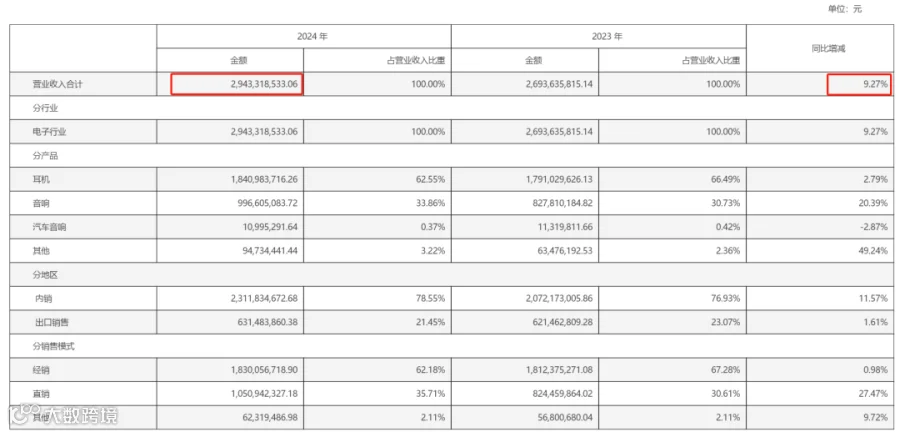Click the 汽车音响 row label

pos(49,227)
